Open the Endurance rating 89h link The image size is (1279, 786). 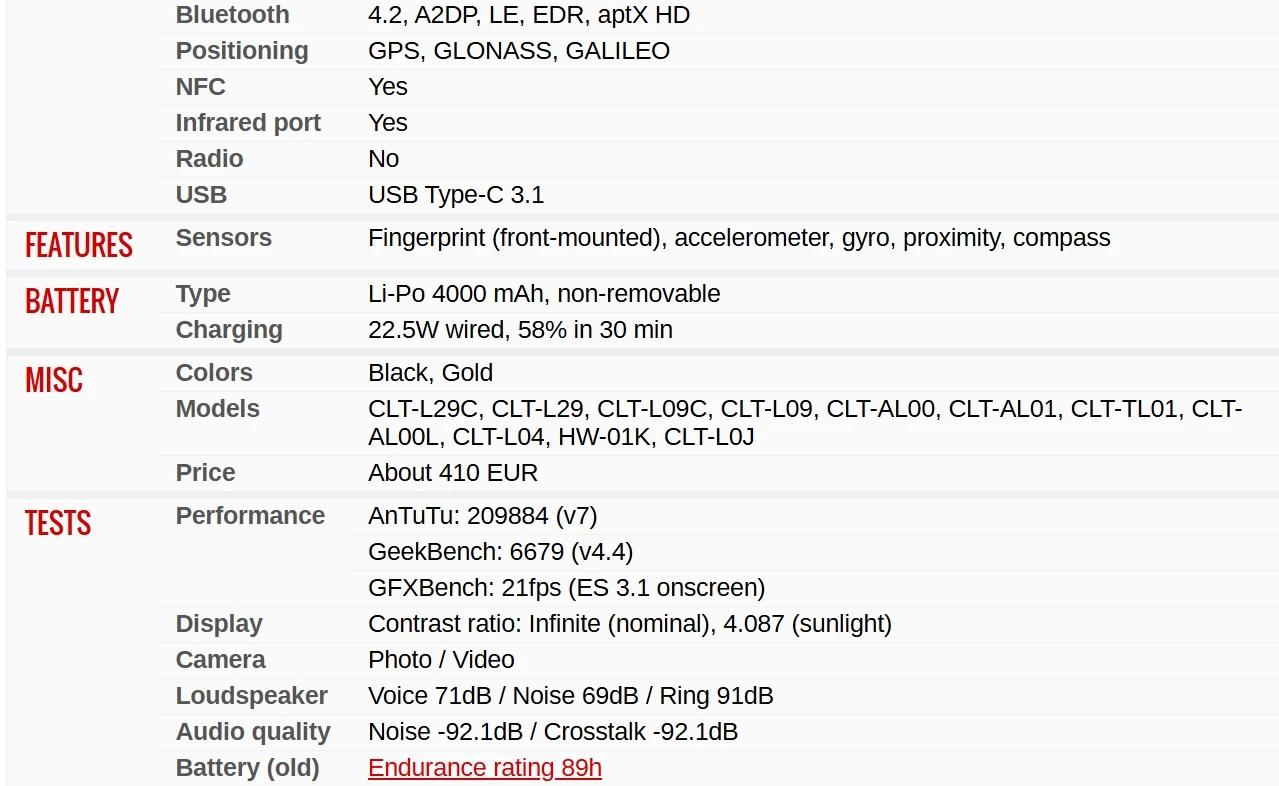[x=485, y=768]
